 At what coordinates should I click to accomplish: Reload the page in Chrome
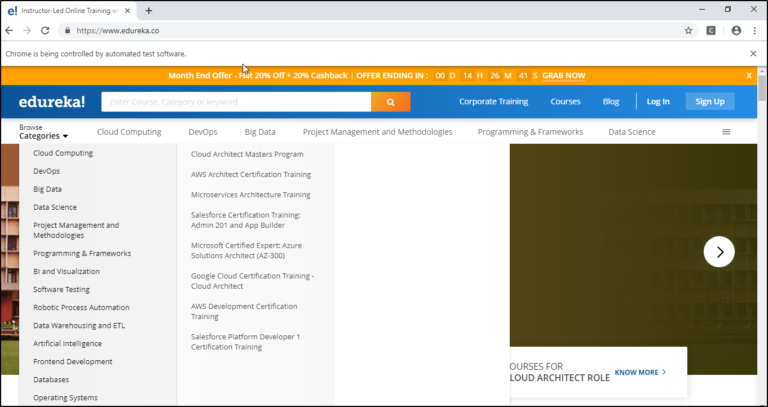[x=45, y=30]
